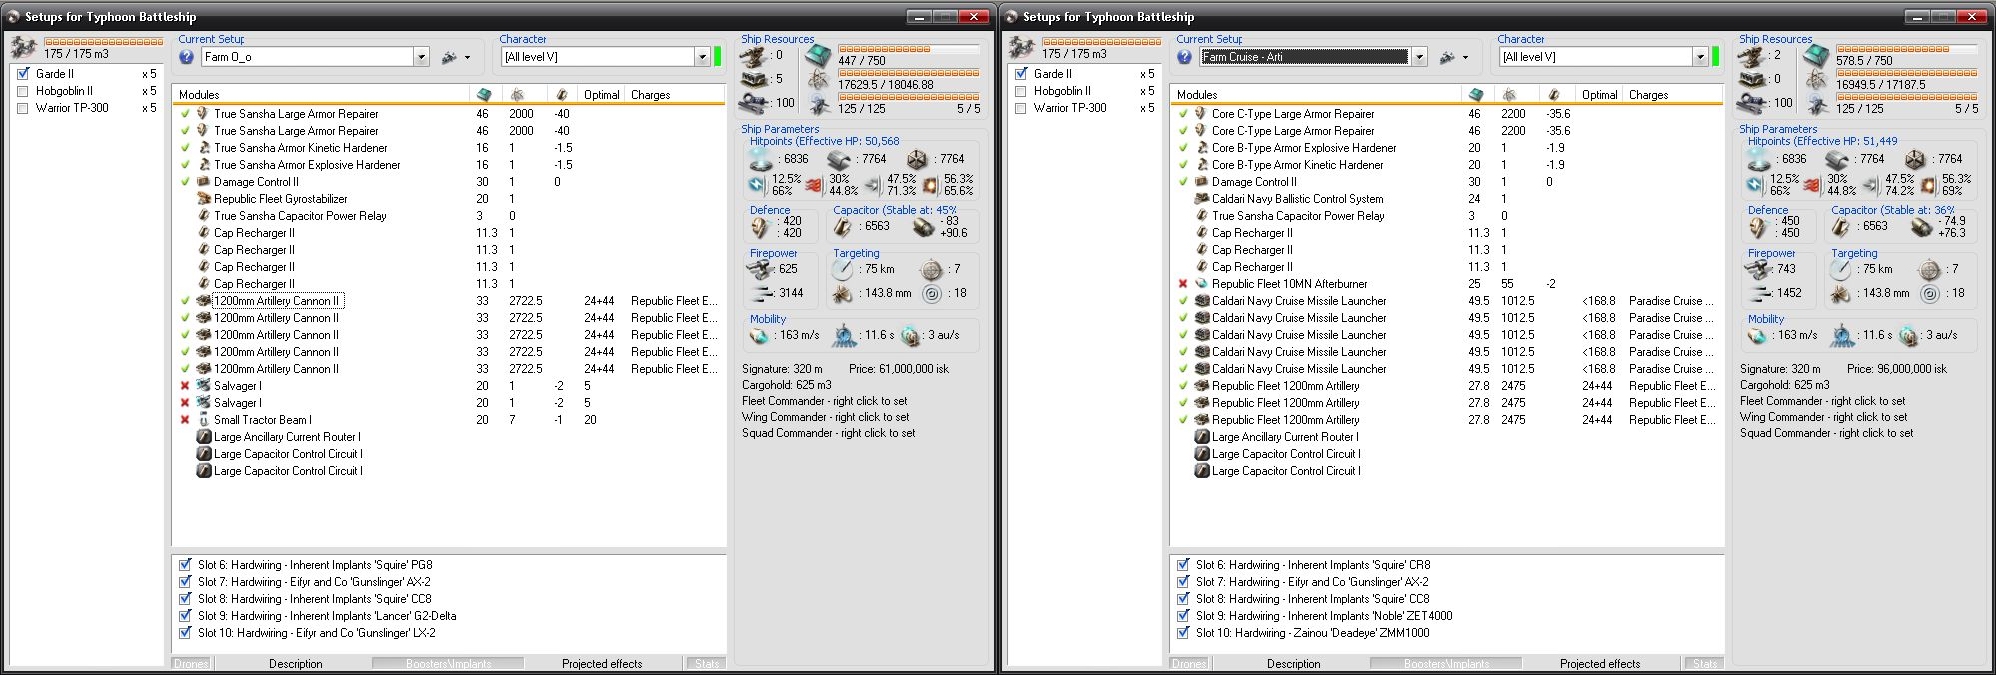1996x675 pixels.
Task: Switch to Projected effects tab in Farm O_o window
Action: (x=602, y=664)
